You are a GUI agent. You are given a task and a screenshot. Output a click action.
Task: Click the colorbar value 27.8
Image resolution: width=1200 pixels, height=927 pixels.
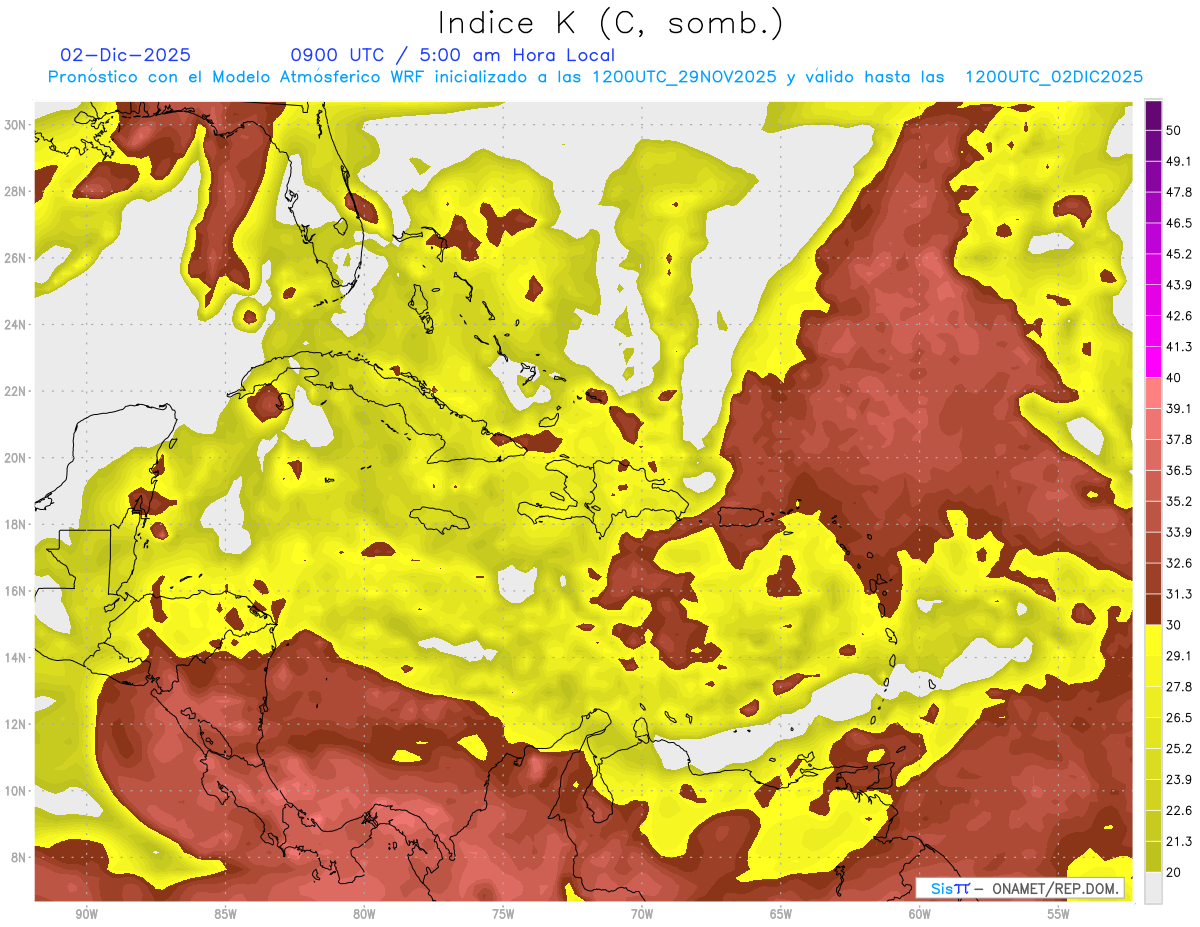[1180, 686]
